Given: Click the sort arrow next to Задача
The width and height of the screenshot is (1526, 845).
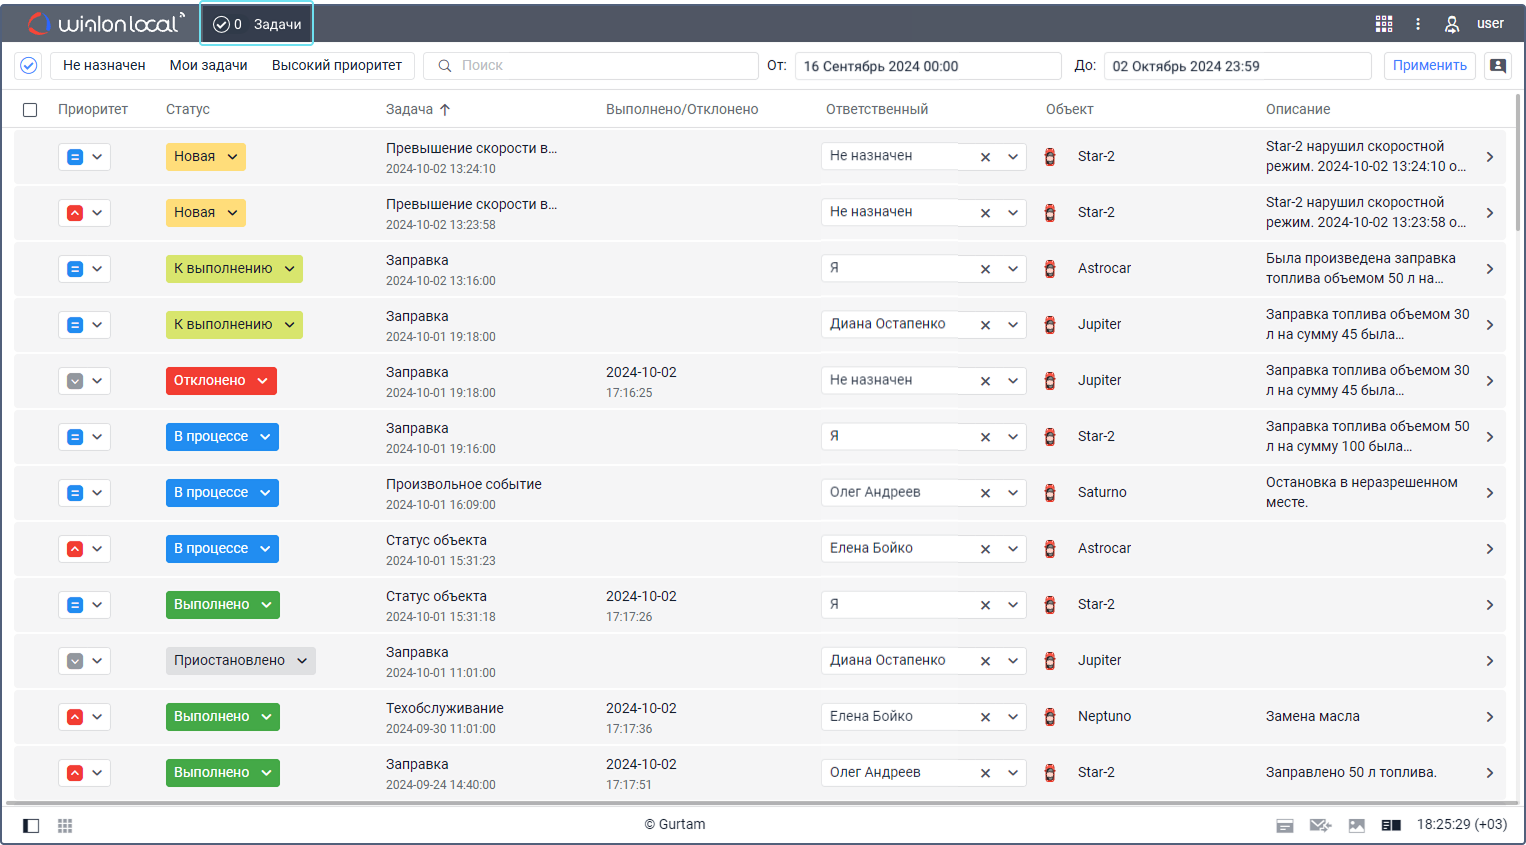Looking at the screenshot, I should point(445,109).
